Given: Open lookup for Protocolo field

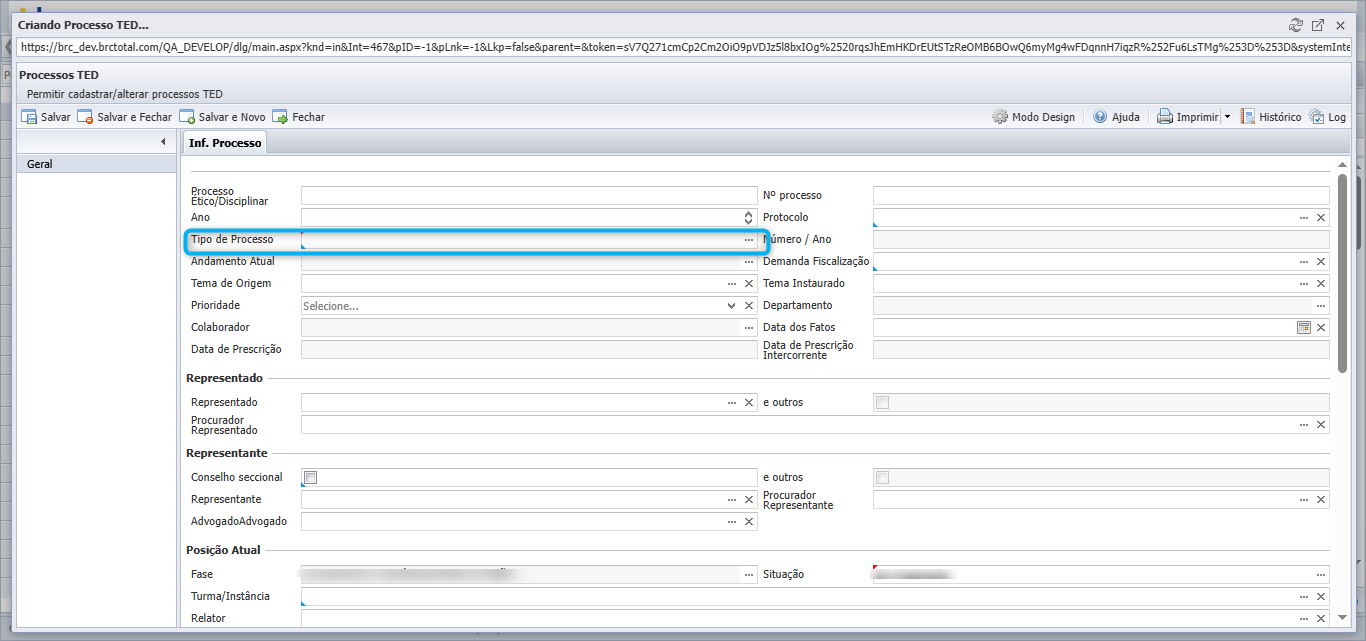Looking at the screenshot, I should [1304, 218].
